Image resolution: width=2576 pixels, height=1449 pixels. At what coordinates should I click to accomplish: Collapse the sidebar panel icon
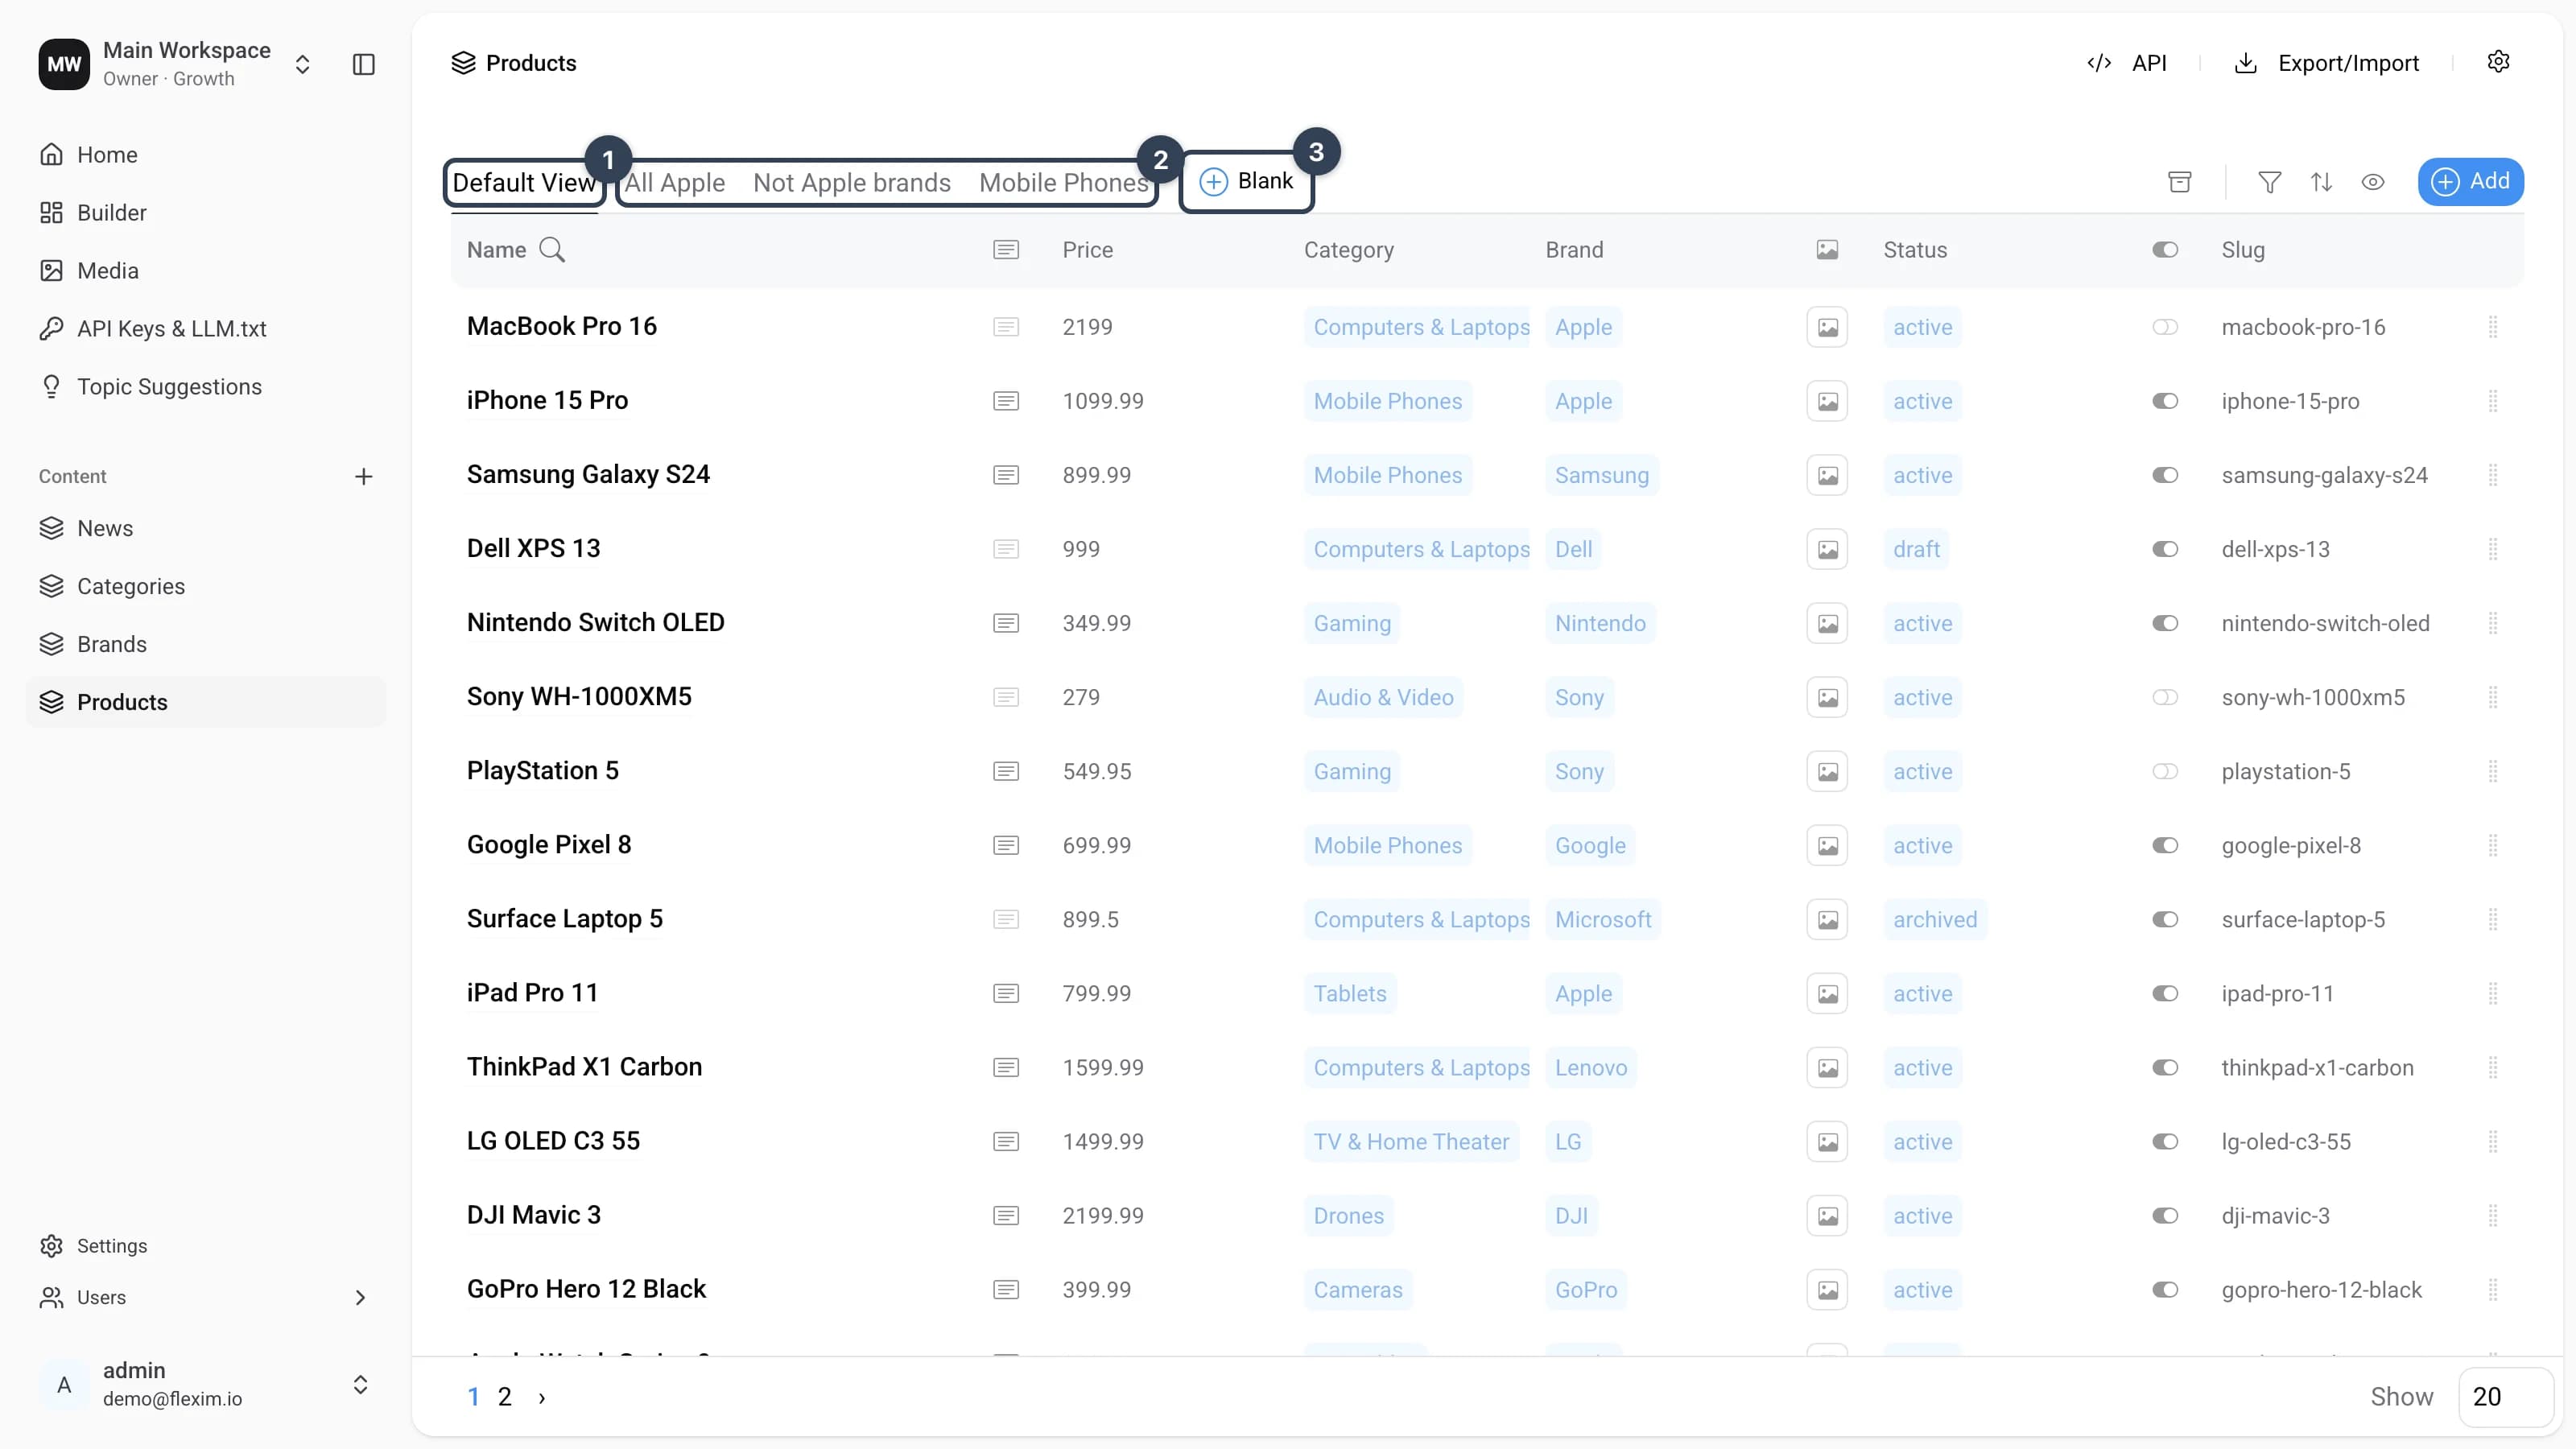tap(364, 64)
